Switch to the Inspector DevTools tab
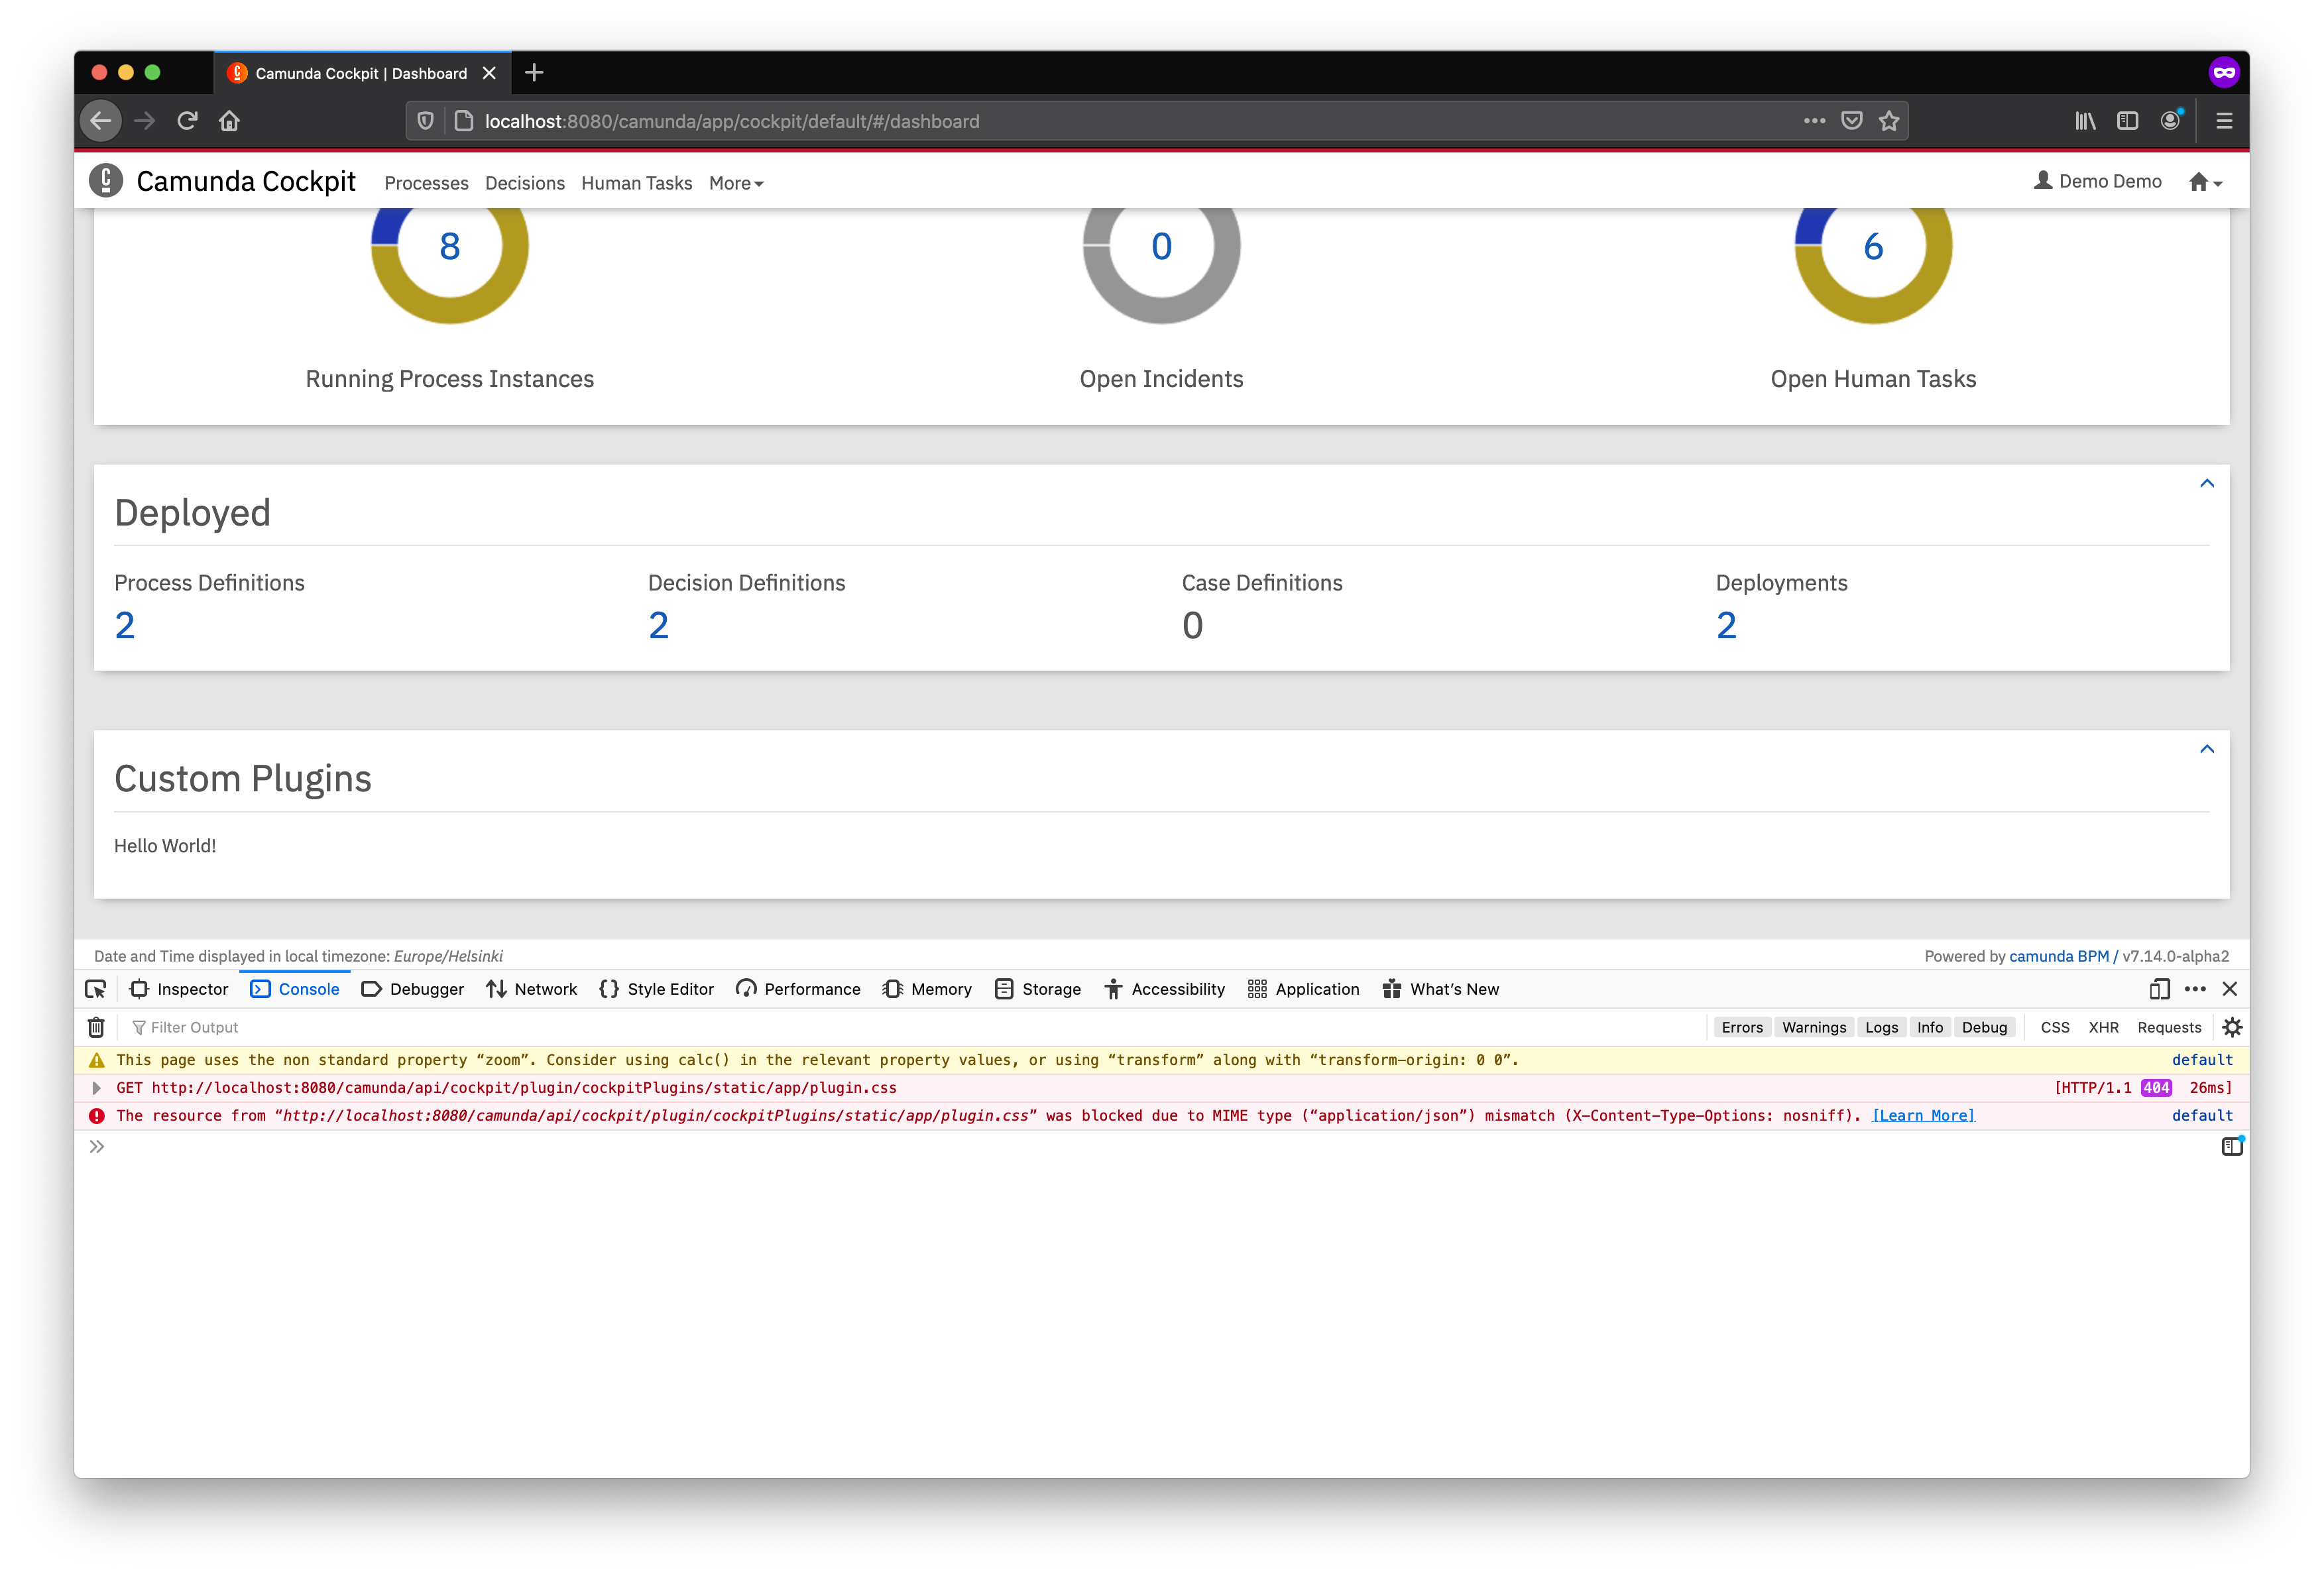 (x=179, y=989)
